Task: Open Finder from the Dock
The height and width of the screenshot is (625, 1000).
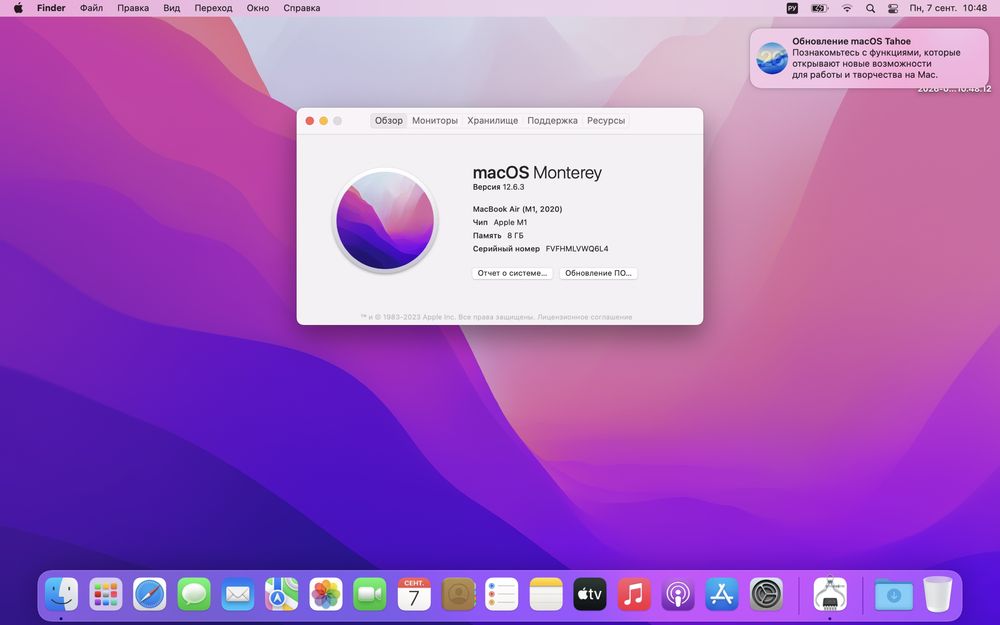Action: pyautogui.click(x=61, y=594)
